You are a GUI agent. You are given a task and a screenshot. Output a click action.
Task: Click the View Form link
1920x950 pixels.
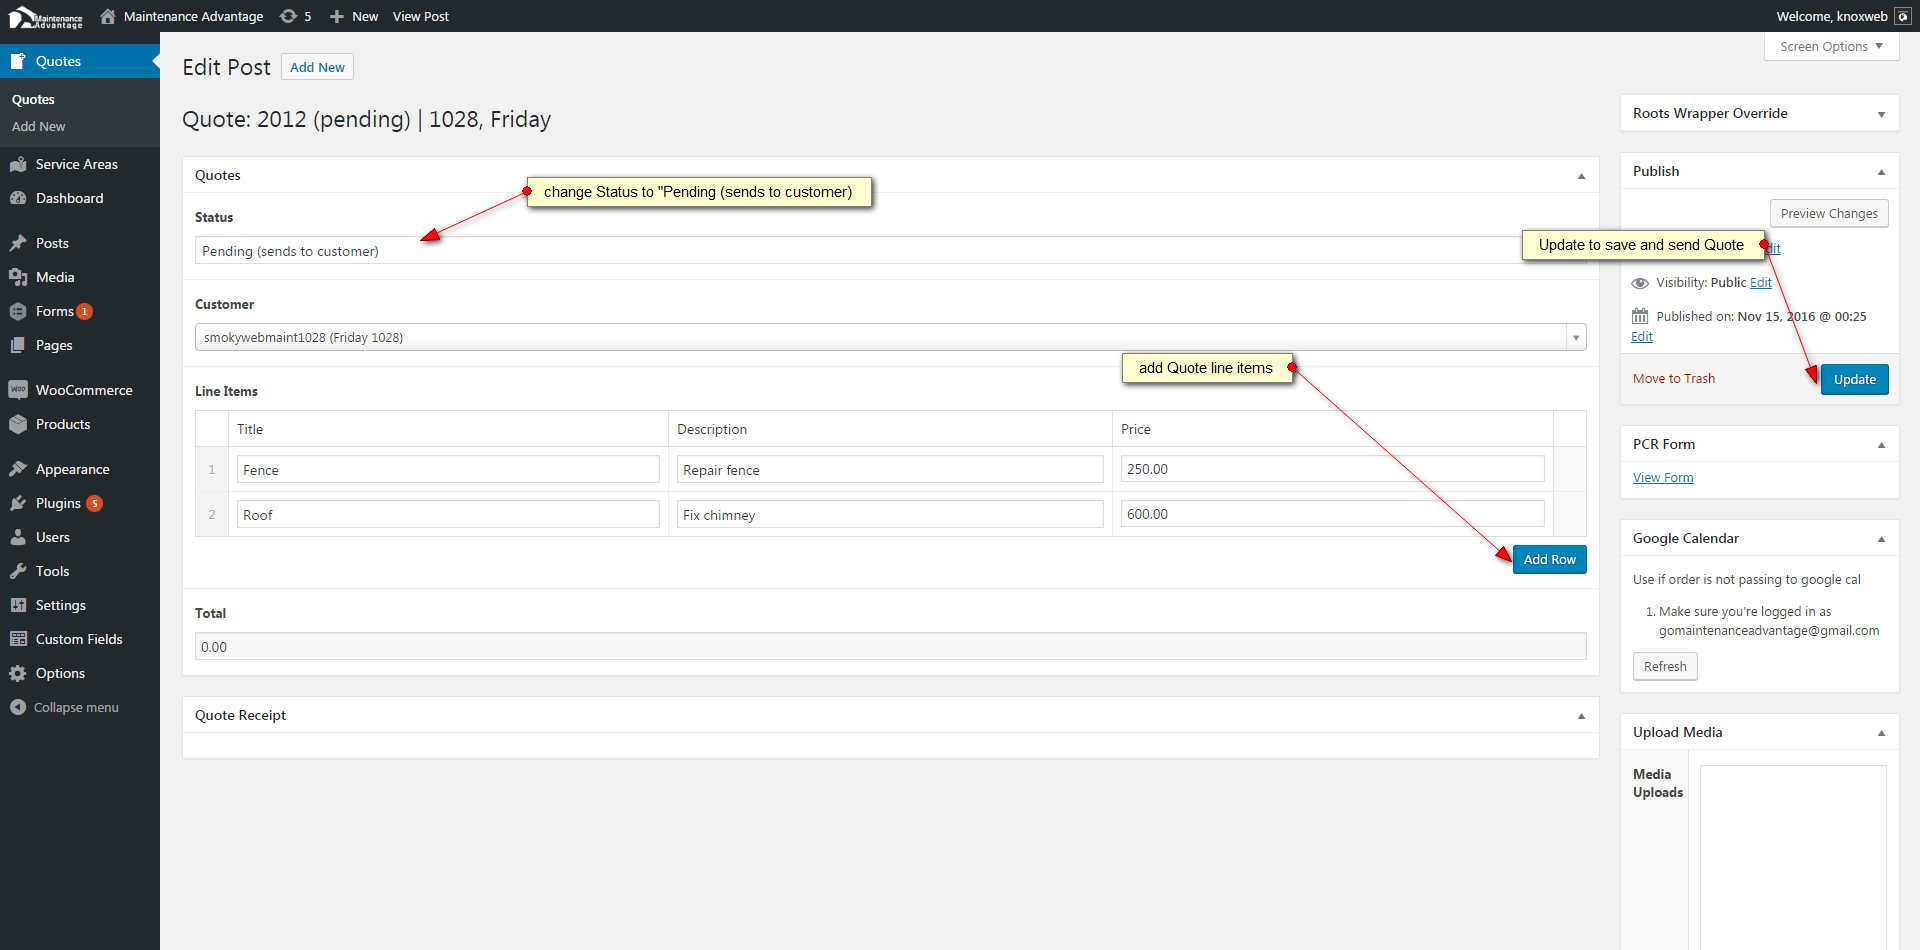(x=1663, y=478)
